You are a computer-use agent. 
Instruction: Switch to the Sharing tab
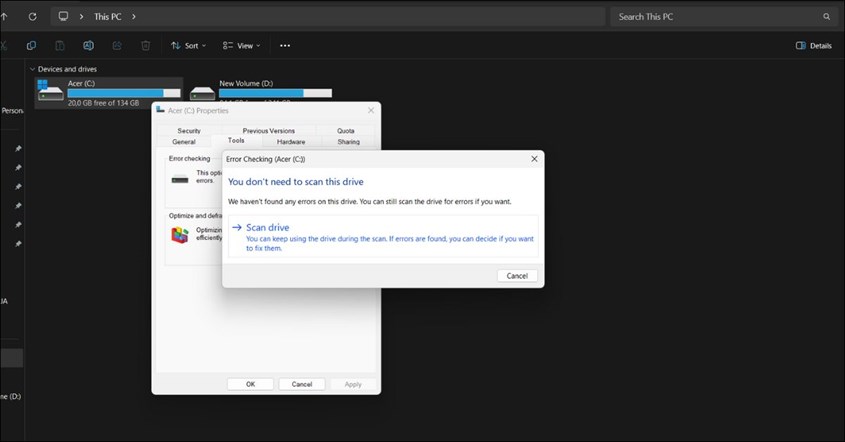click(x=348, y=142)
